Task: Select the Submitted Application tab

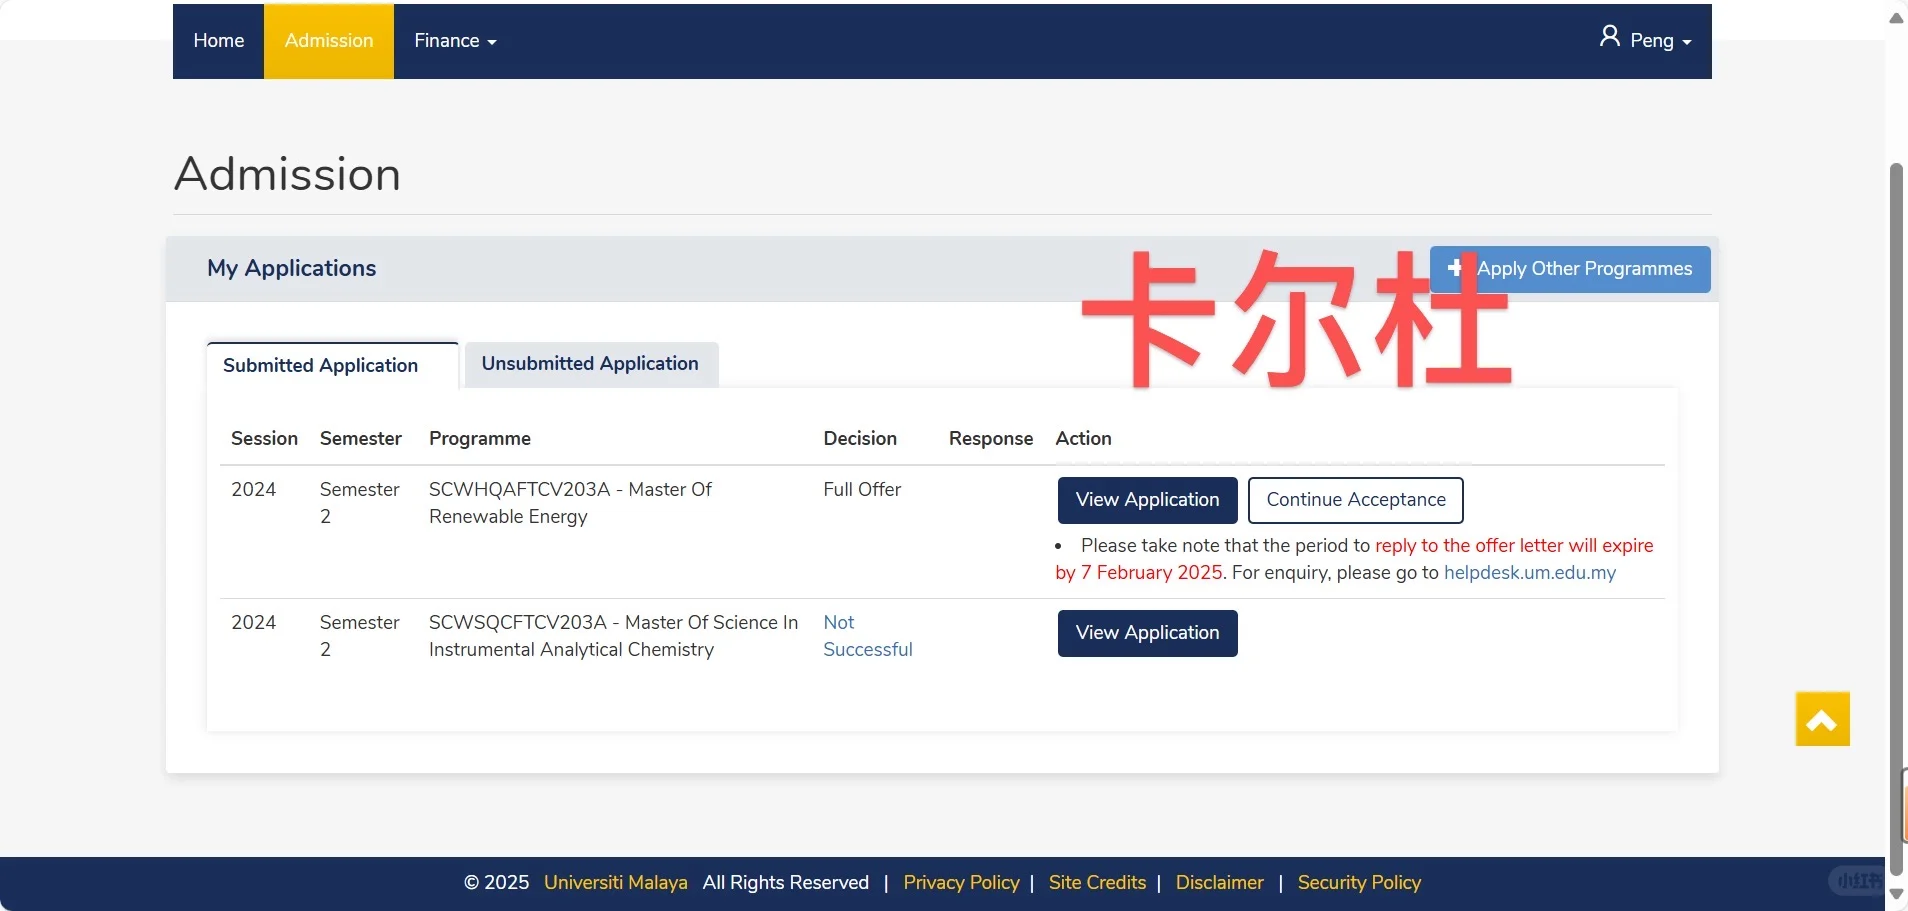Action: coord(320,365)
